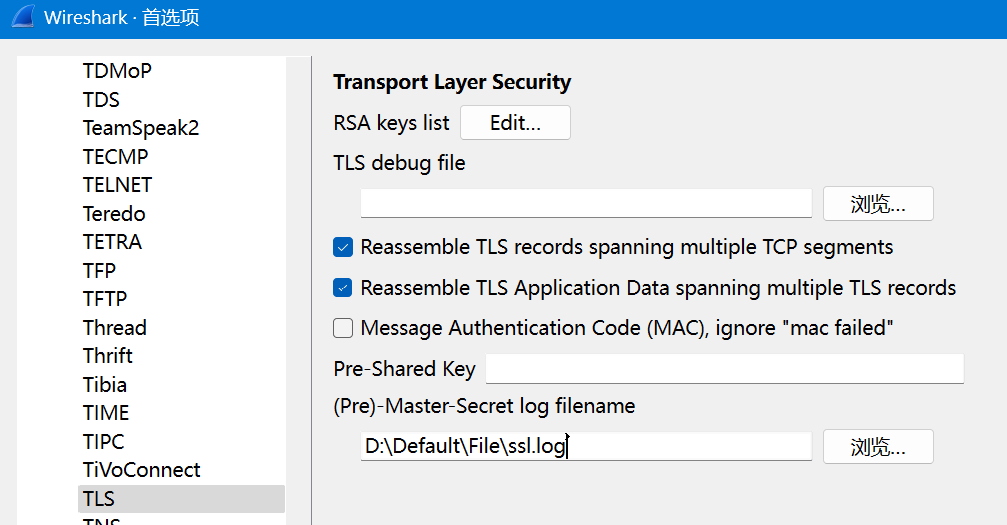The image size is (1007, 525).
Task: Select TLS in the protocol list
Action: point(99,499)
